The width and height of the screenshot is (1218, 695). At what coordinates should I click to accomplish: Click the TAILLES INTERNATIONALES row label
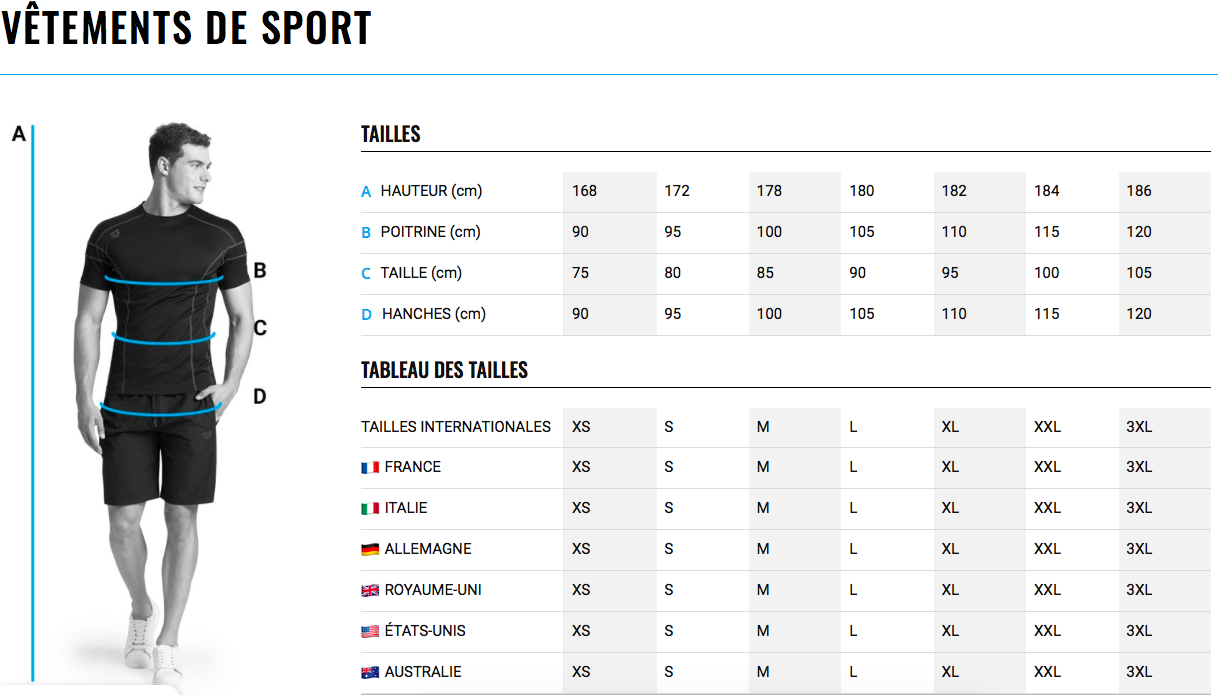[456, 427]
